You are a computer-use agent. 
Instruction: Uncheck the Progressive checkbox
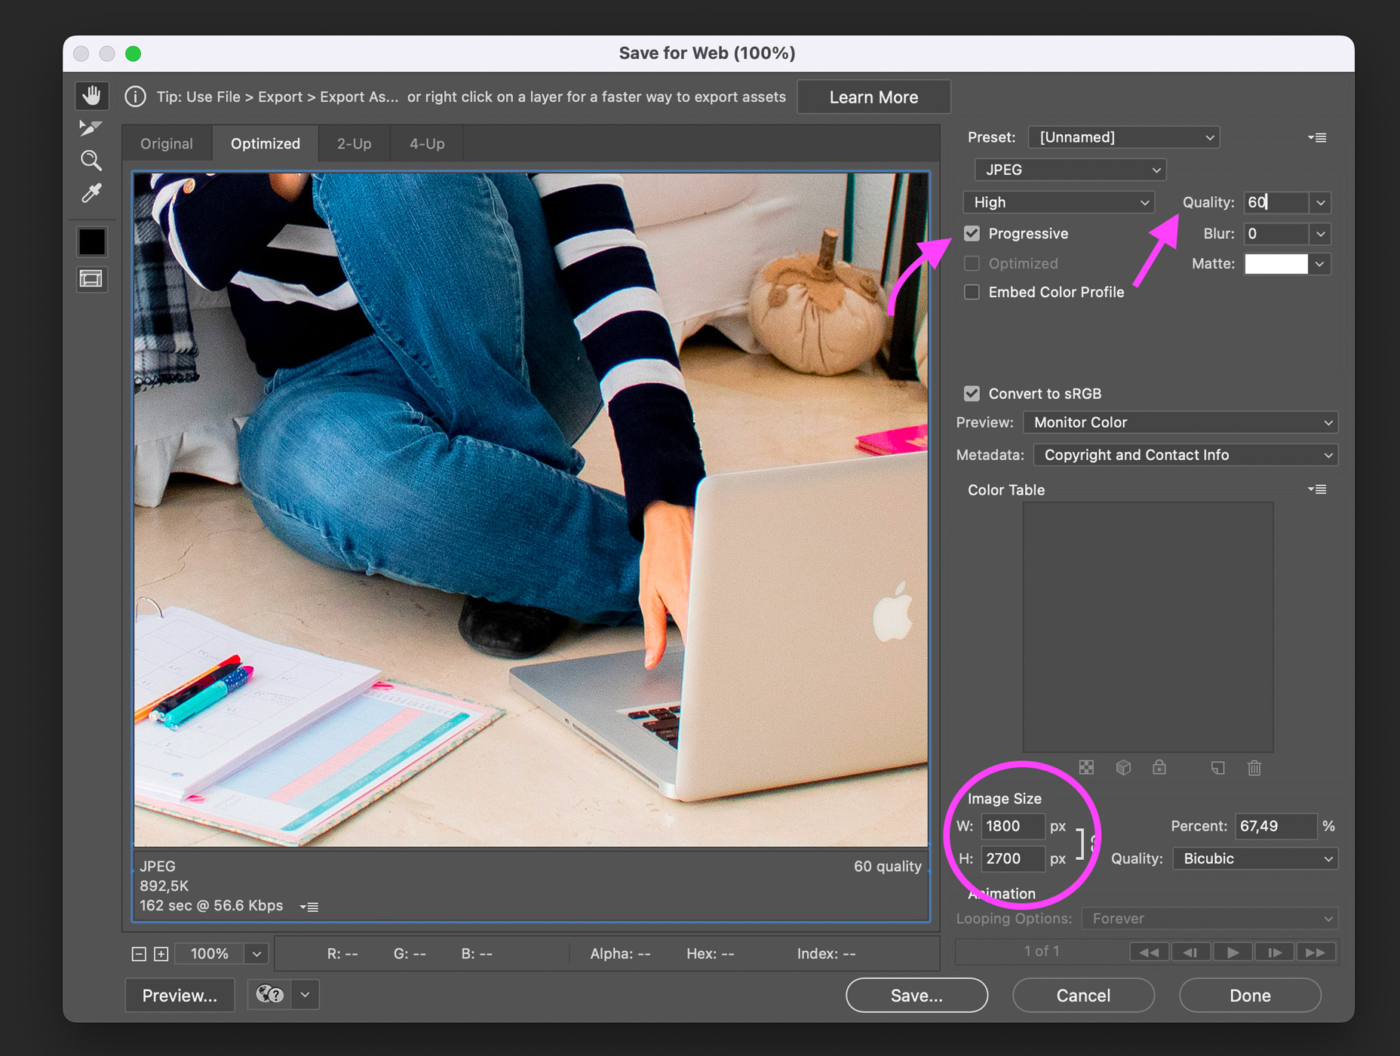pyautogui.click(x=972, y=234)
